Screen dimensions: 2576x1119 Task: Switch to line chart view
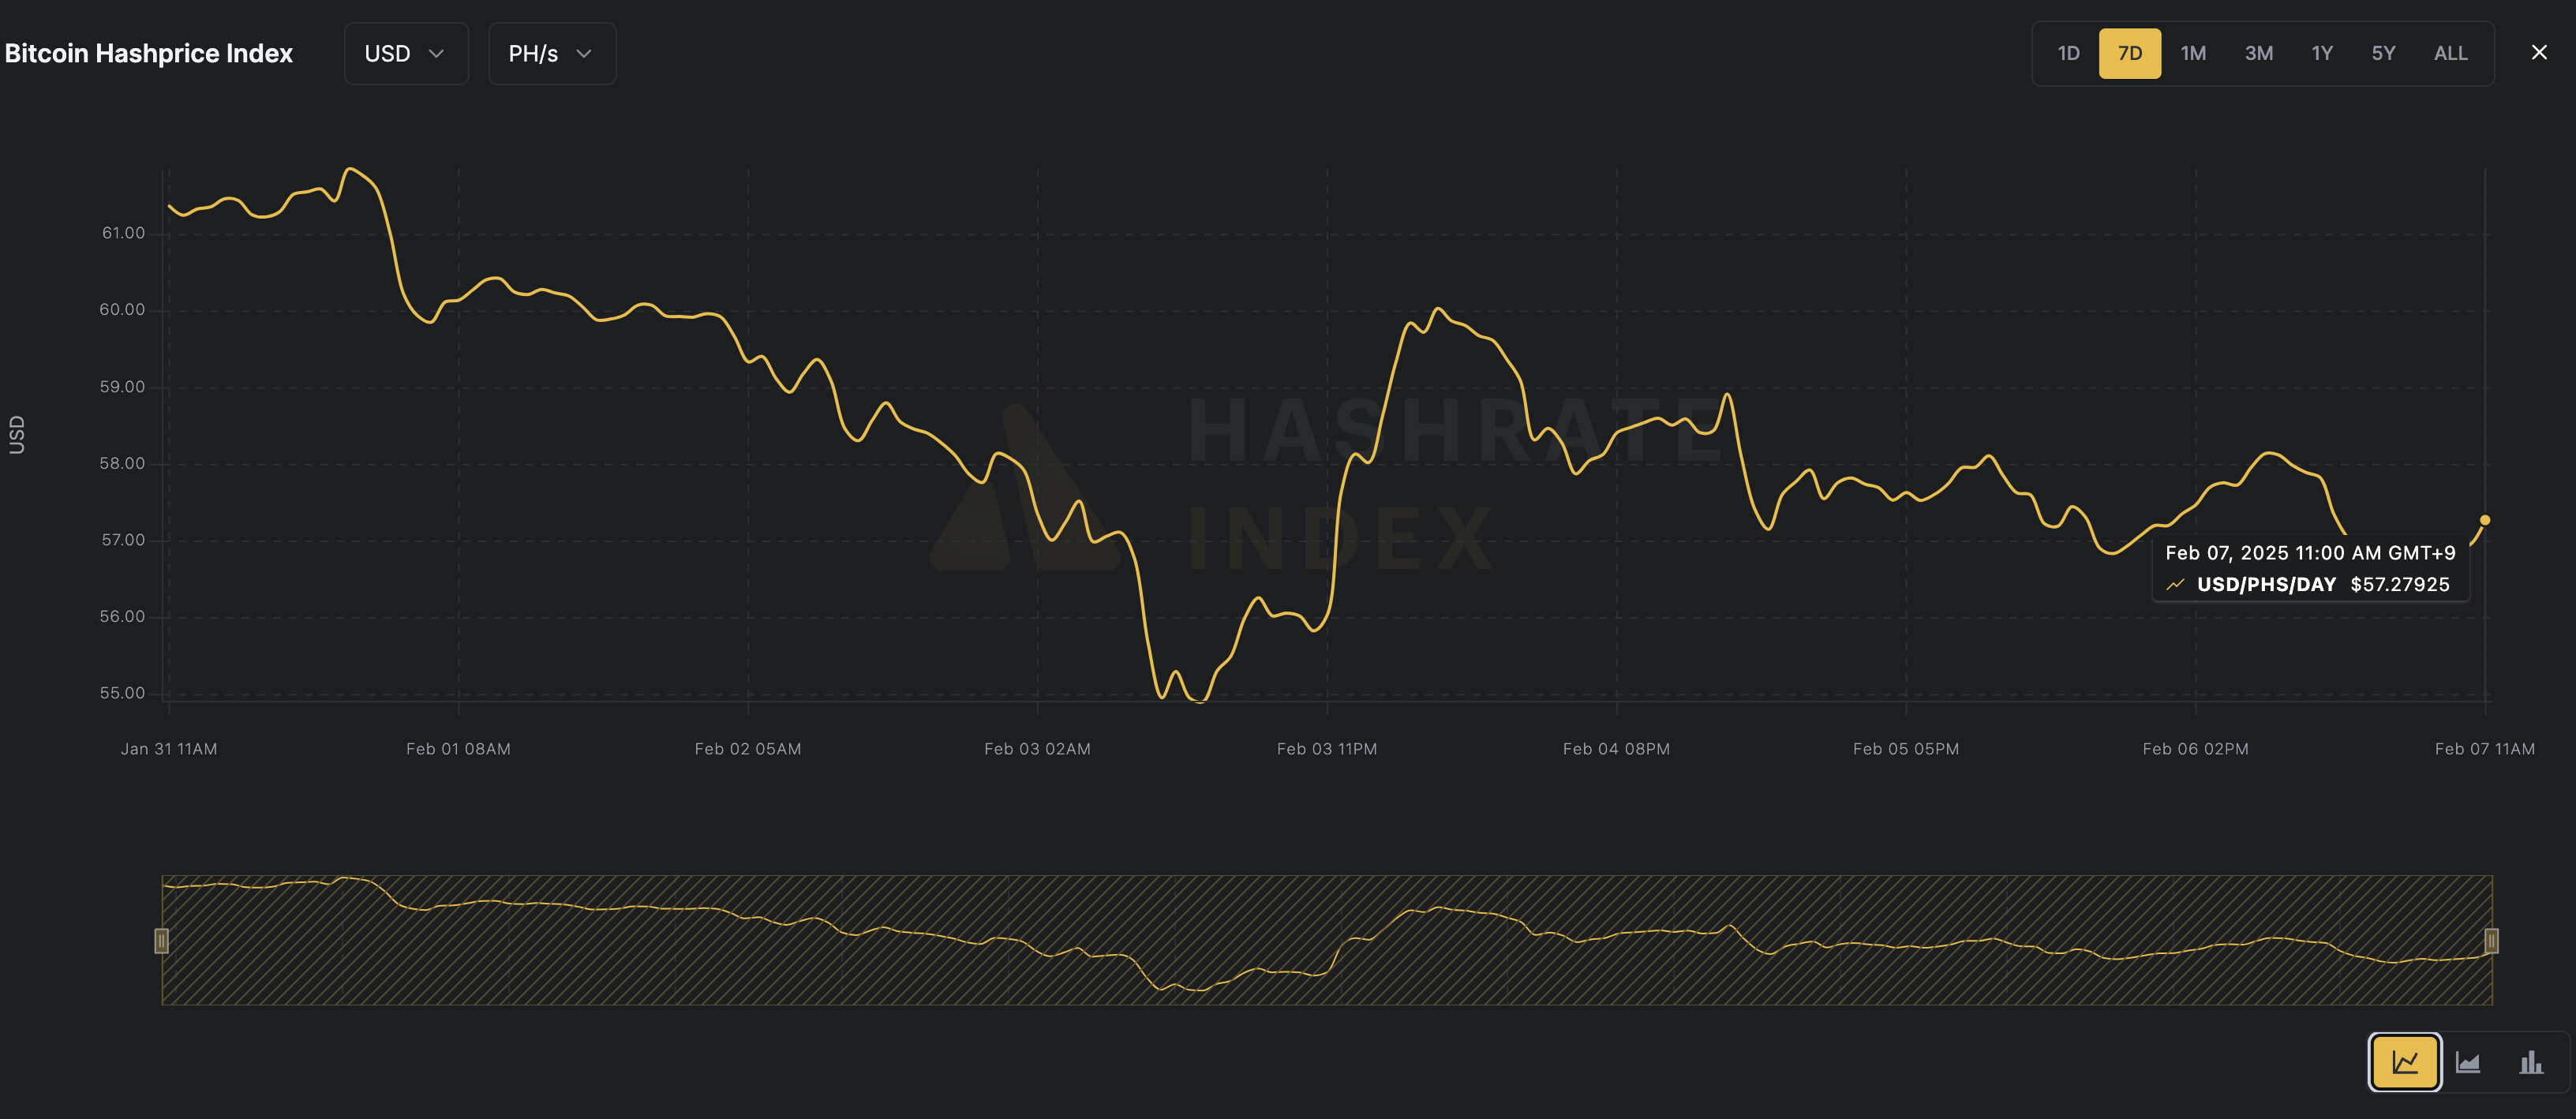(x=2404, y=1061)
